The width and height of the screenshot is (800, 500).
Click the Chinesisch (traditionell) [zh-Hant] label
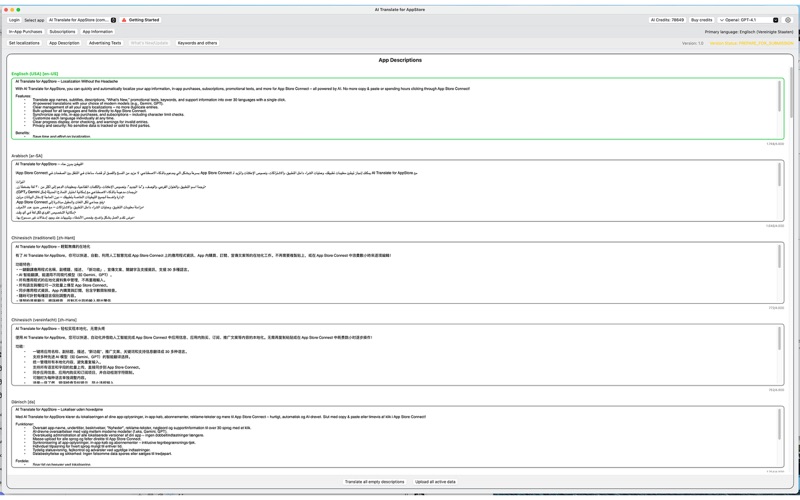click(x=43, y=238)
